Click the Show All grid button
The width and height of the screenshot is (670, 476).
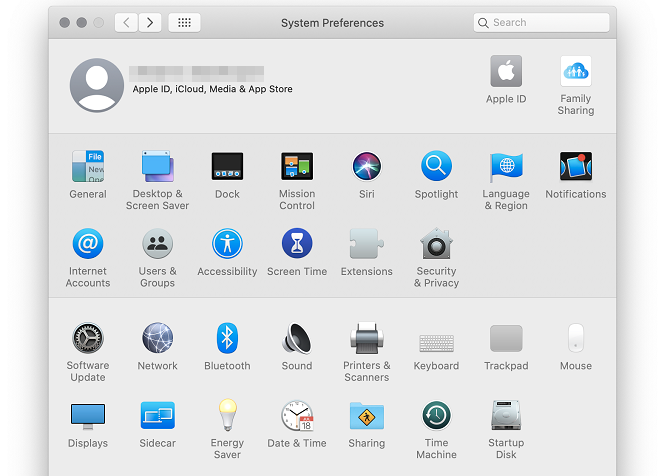click(184, 22)
